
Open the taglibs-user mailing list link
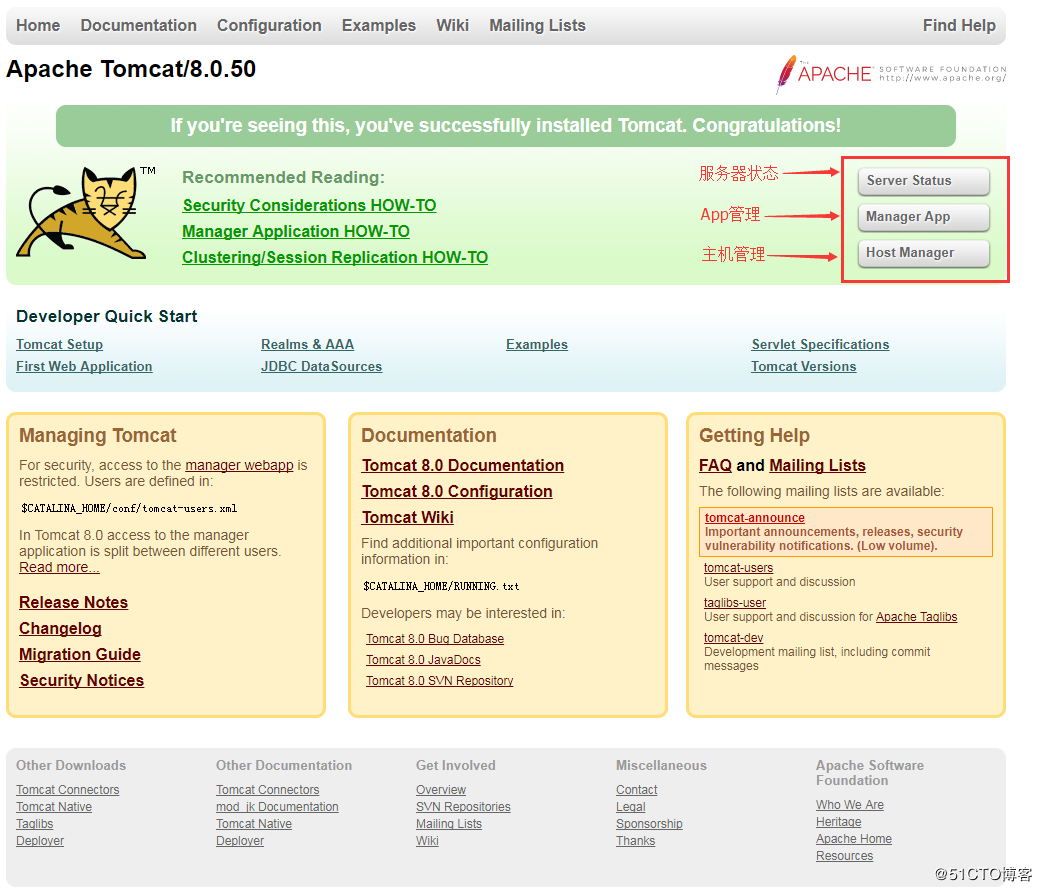pos(735,603)
